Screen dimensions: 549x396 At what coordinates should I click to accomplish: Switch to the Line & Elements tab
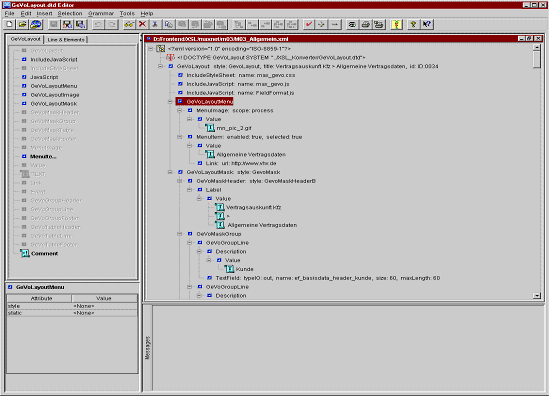[66, 40]
